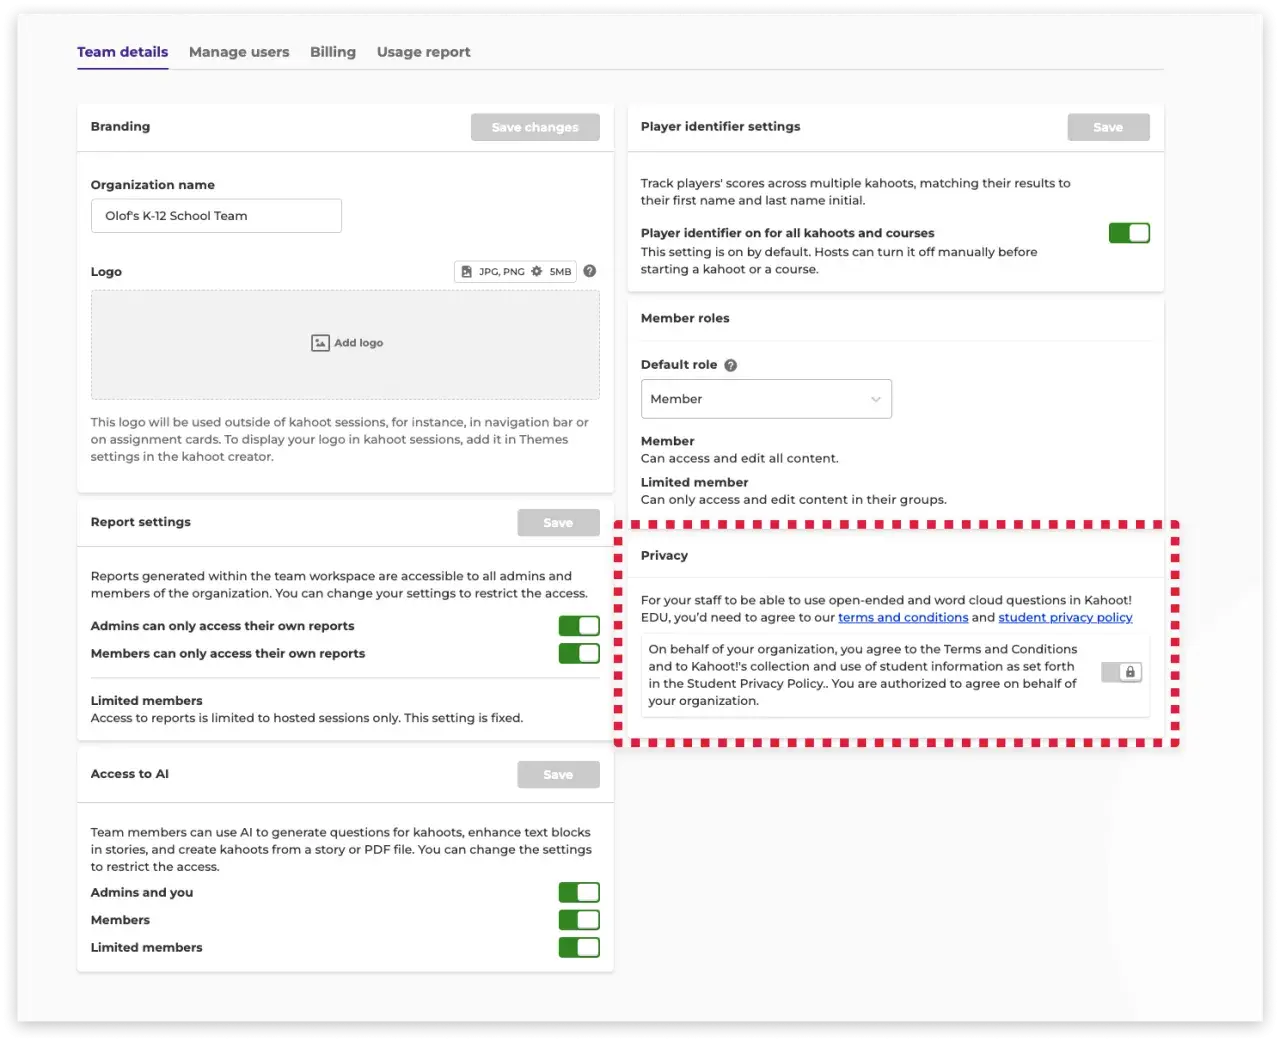Switch to the Team details tab
Viewport: 1280px width, 1042px height.
click(123, 52)
